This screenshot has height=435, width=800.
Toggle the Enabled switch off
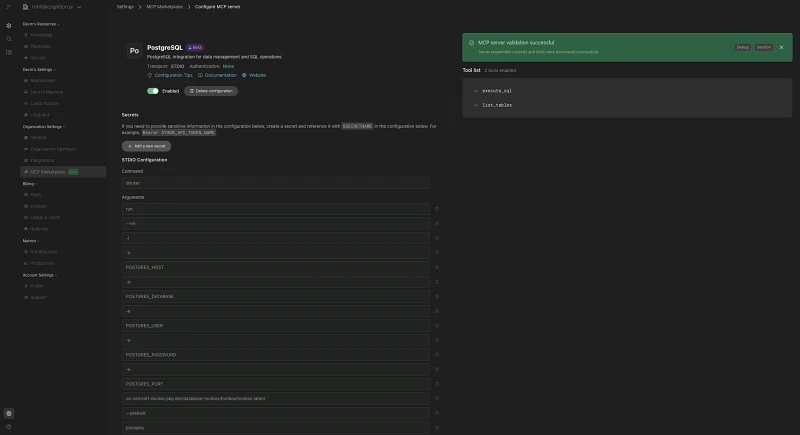point(153,91)
